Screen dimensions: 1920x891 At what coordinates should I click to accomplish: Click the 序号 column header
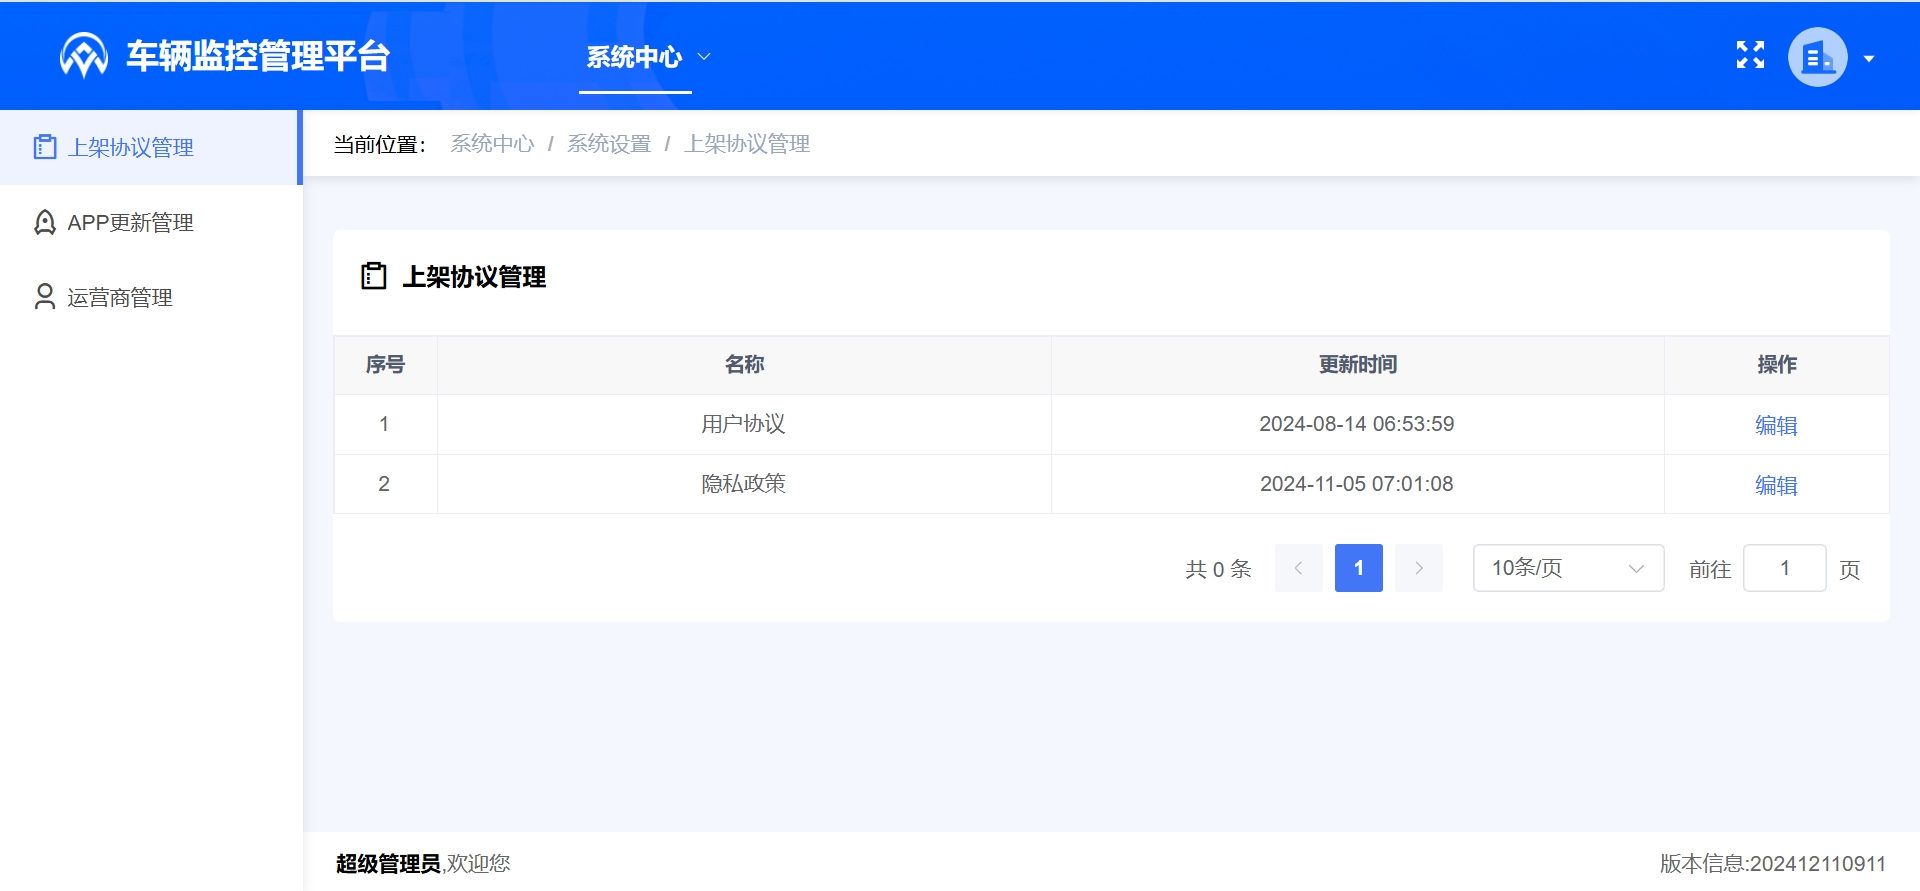[385, 365]
